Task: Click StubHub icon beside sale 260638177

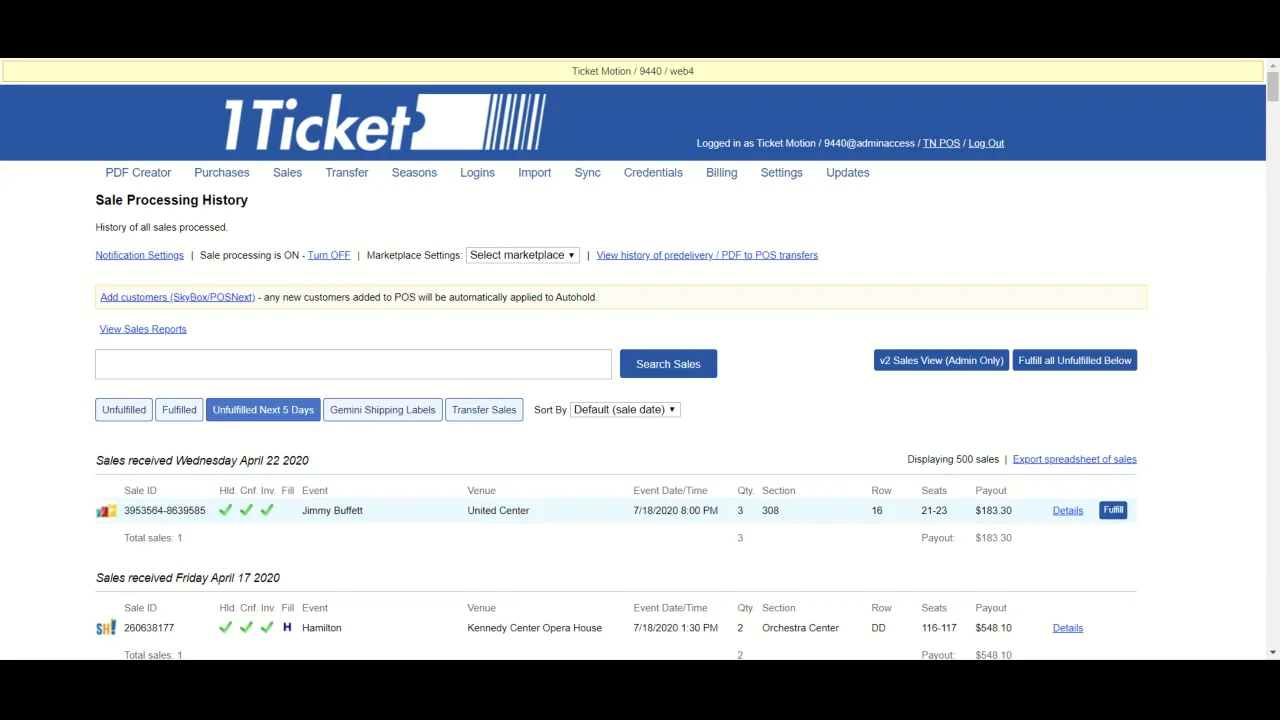Action: pos(106,628)
